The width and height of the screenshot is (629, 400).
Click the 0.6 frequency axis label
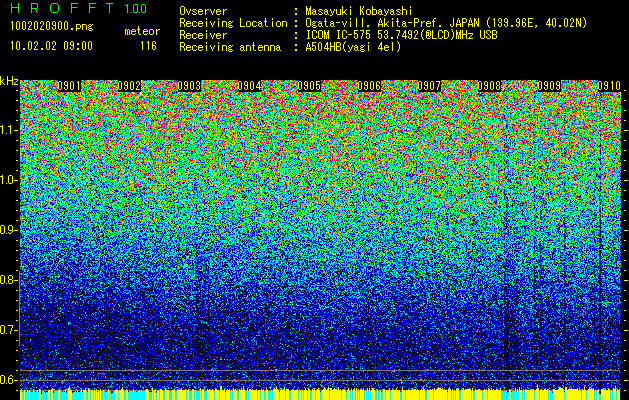point(8,380)
